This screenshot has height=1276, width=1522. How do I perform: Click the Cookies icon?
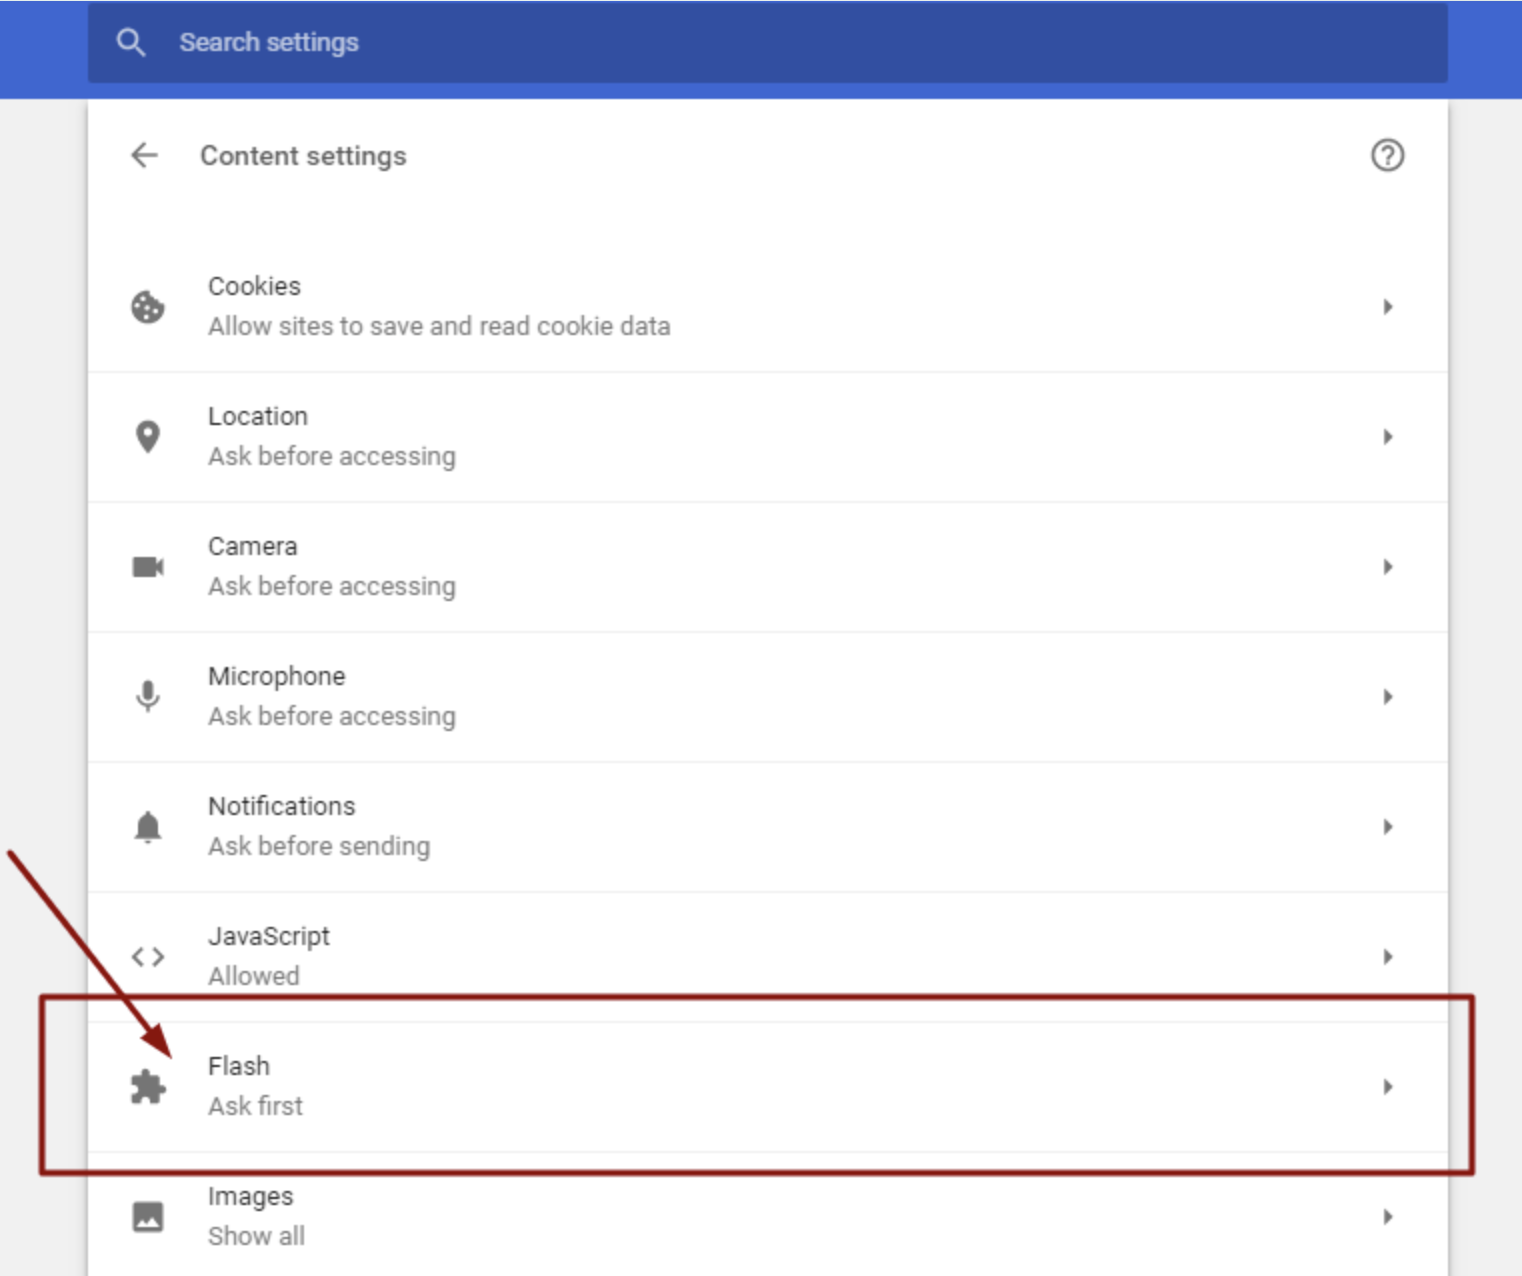point(147,308)
